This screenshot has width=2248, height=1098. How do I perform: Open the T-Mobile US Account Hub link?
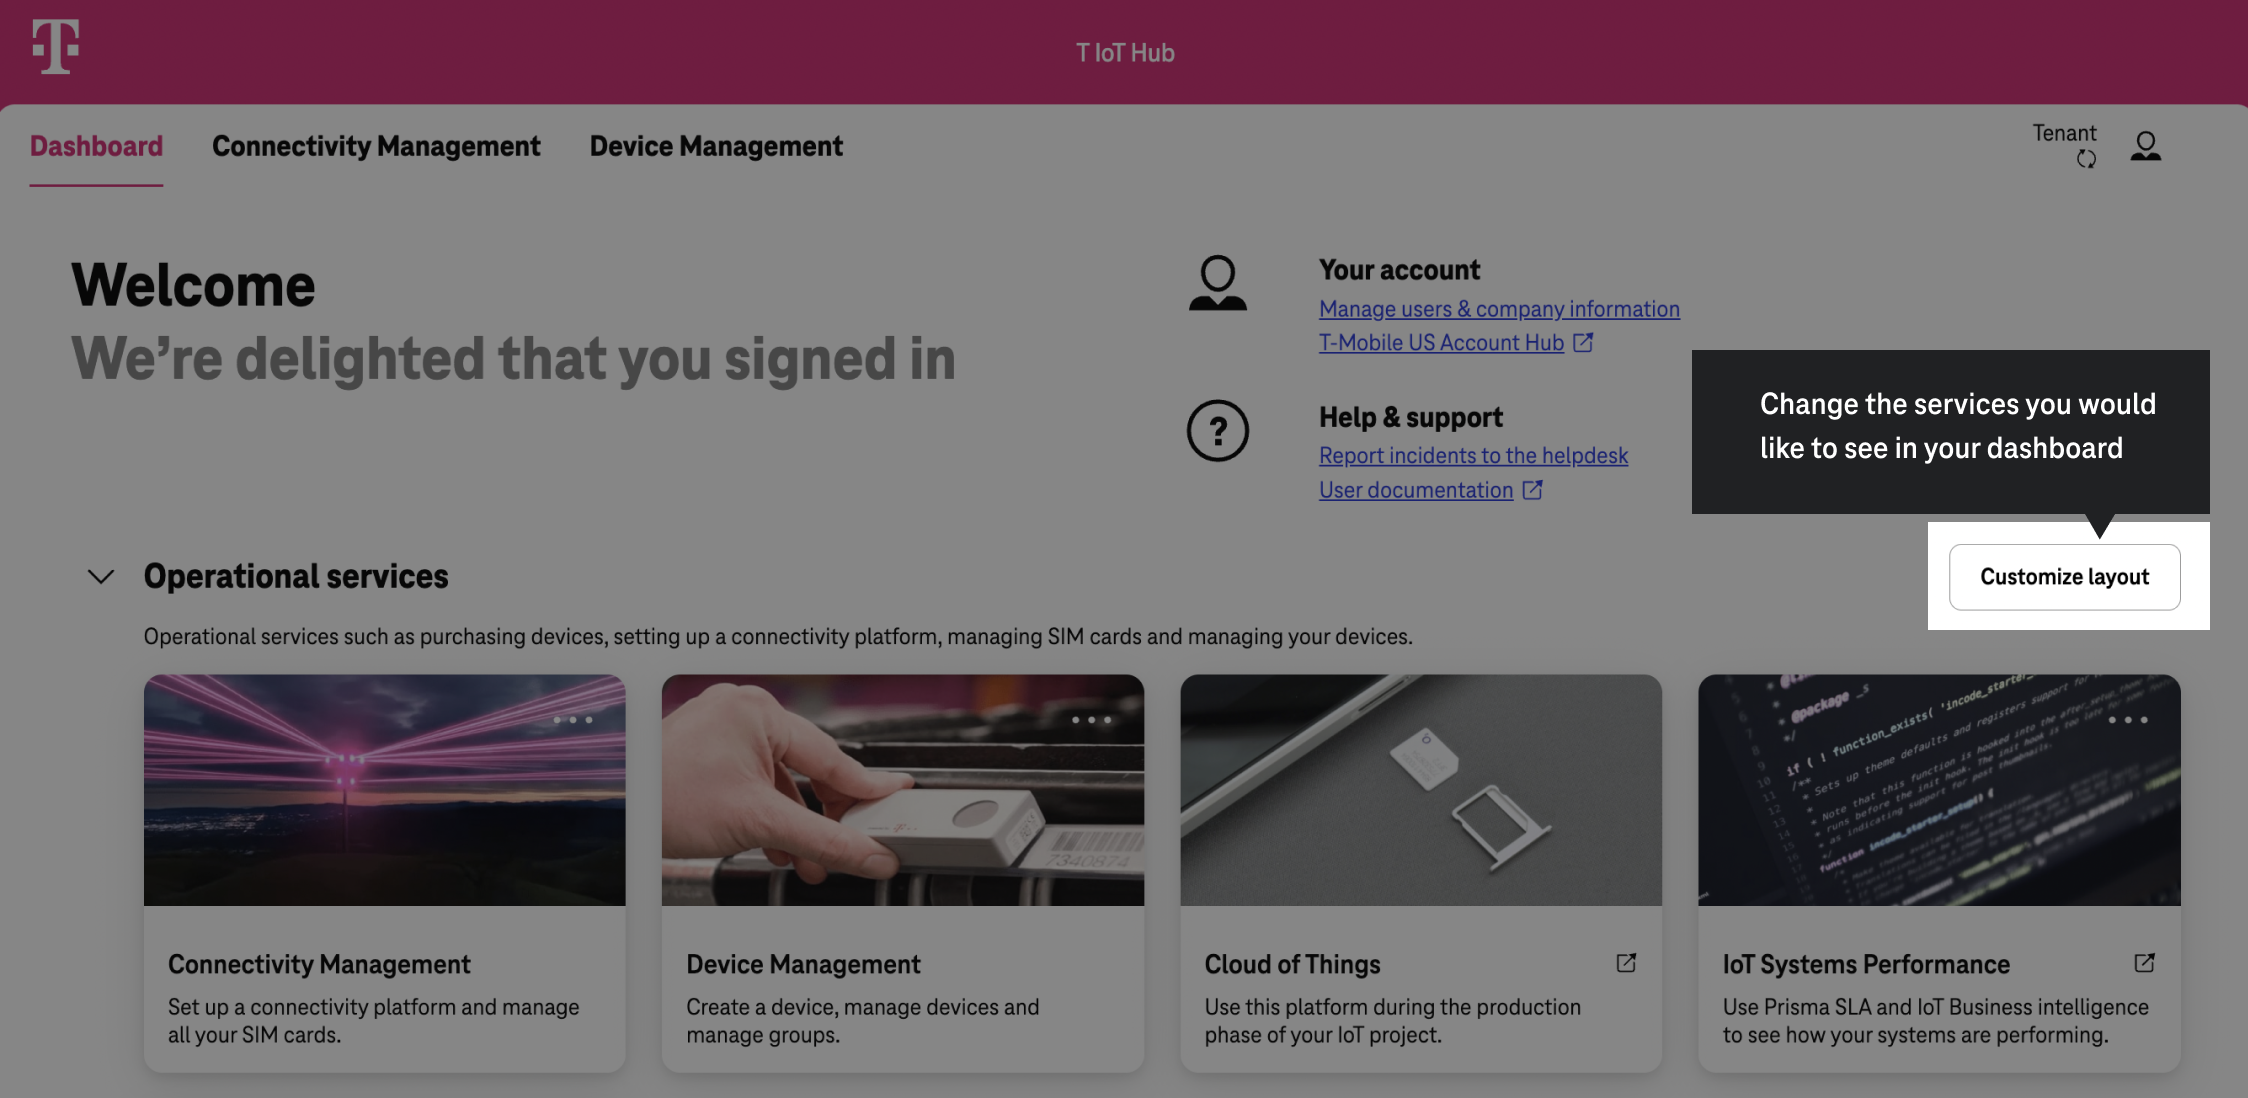[x=1441, y=343]
